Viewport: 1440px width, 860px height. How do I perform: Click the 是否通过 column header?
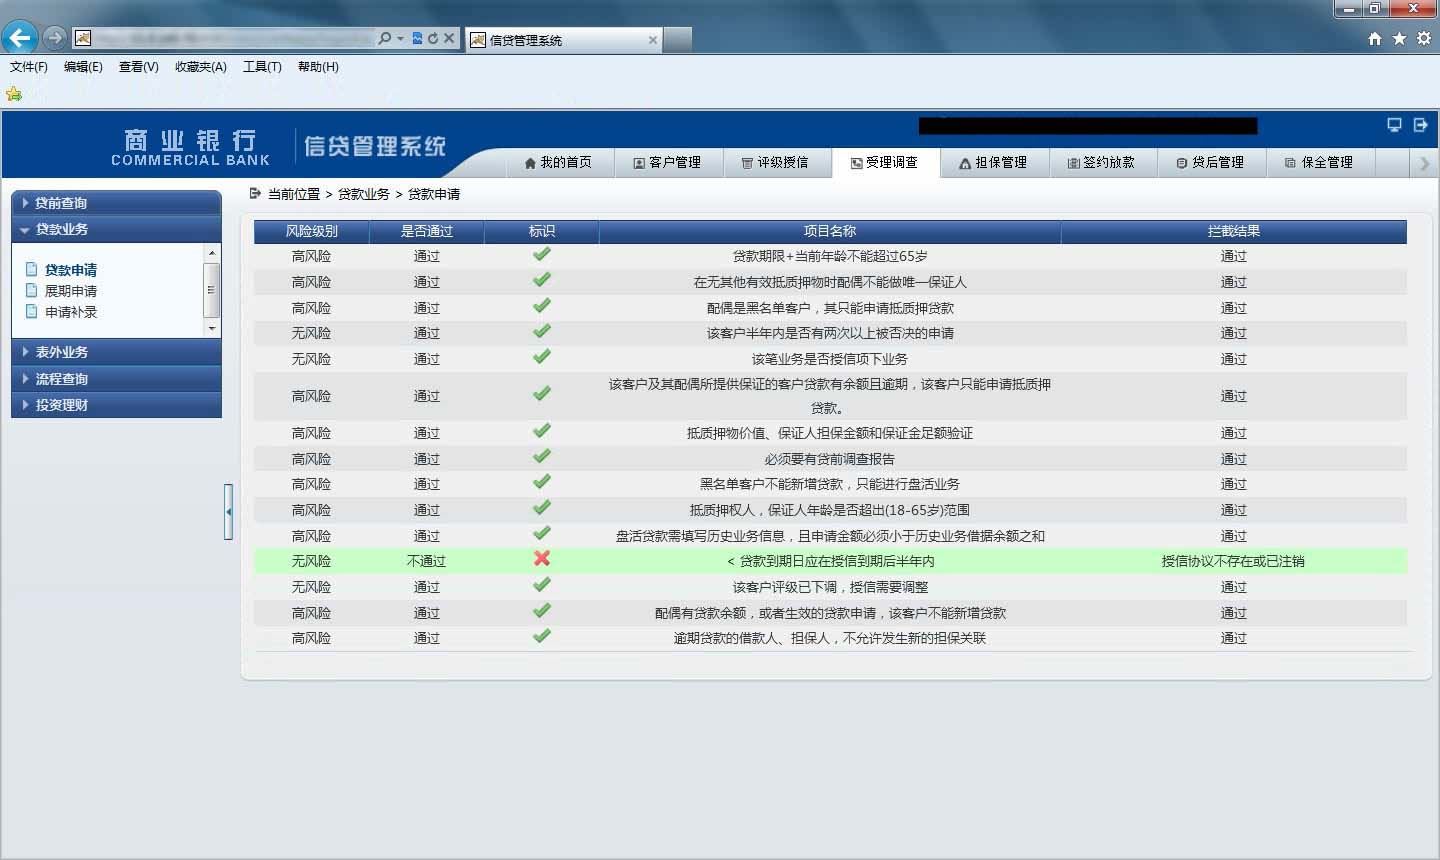click(427, 231)
